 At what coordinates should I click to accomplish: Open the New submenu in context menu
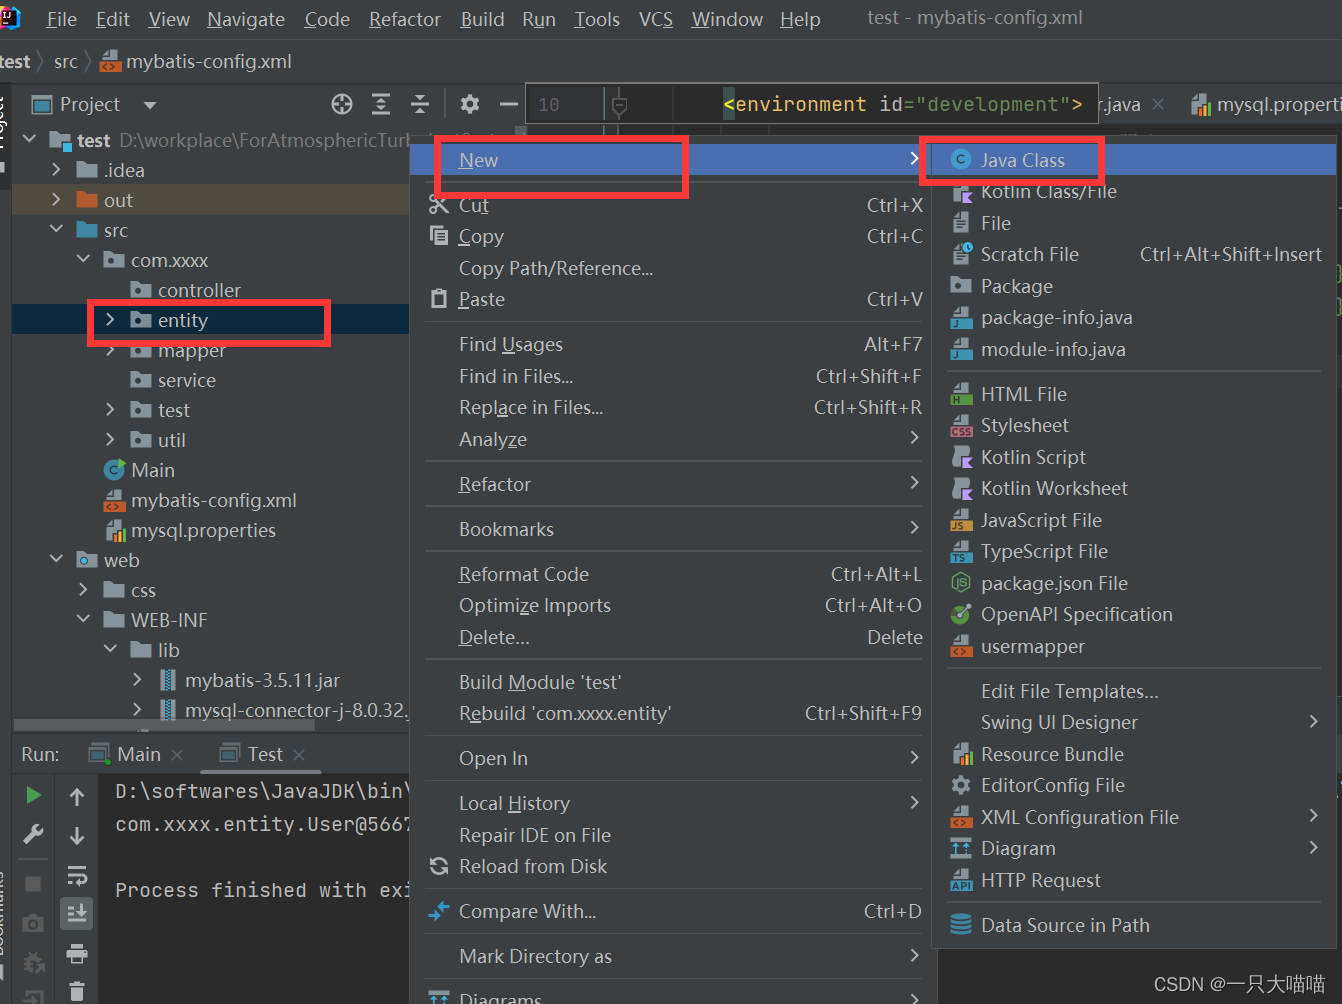tap(672, 160)
